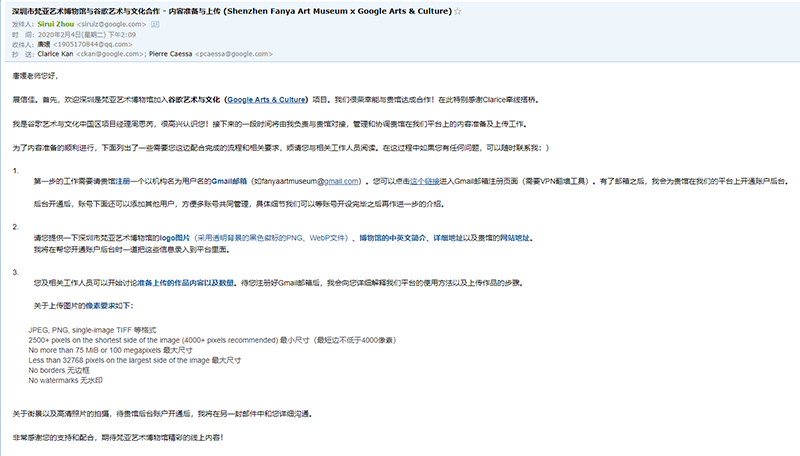Screen dimensions: 800x456
Task: Click the bold 'Gmail邮箱' text in step 1
Action: coord(229,181)
